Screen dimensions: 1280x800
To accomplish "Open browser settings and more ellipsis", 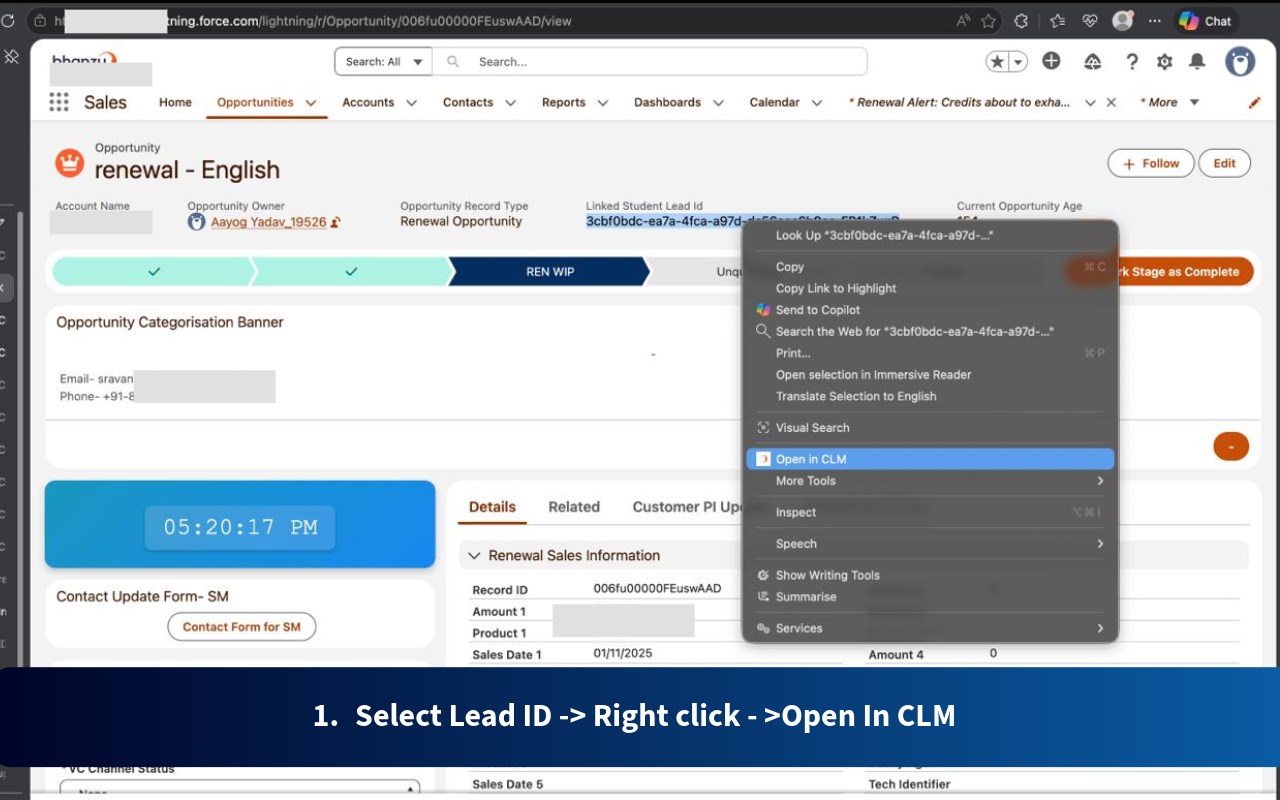I will click(1155, 20).
